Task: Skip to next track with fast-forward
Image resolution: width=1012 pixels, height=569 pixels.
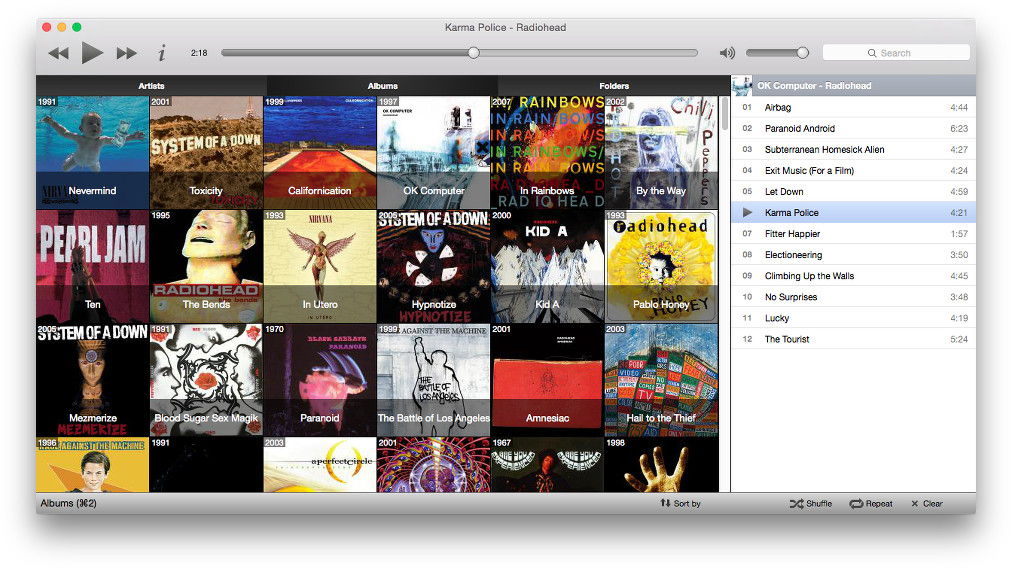Action: click(x=126, y=53)
